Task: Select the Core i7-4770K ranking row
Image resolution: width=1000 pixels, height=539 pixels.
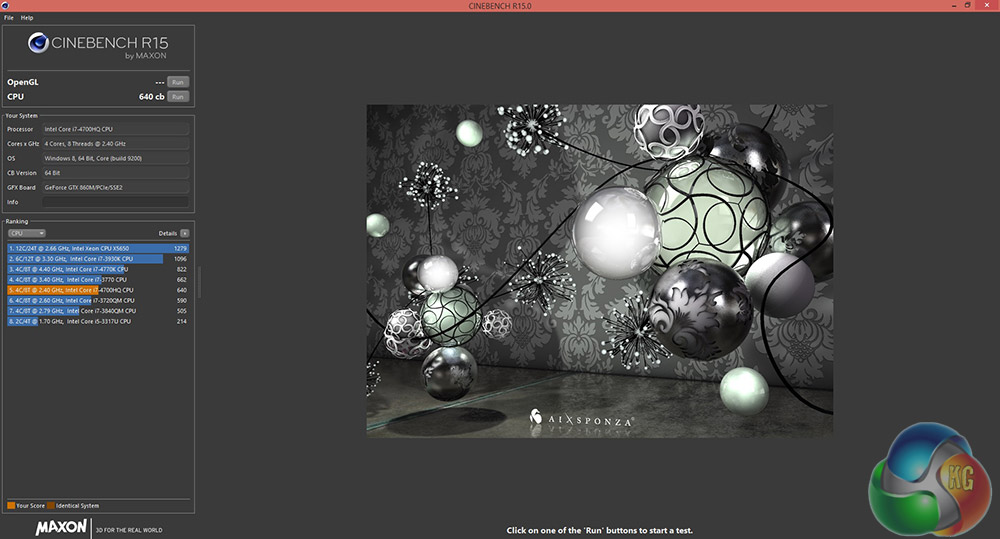Action: [x=98, y=269]
